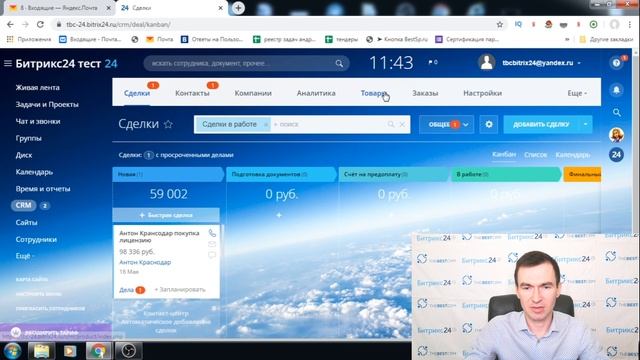Viewport: 640px width, 360px height.
Task: Open the arrow next to Добавить сделку
Action: 585,124
